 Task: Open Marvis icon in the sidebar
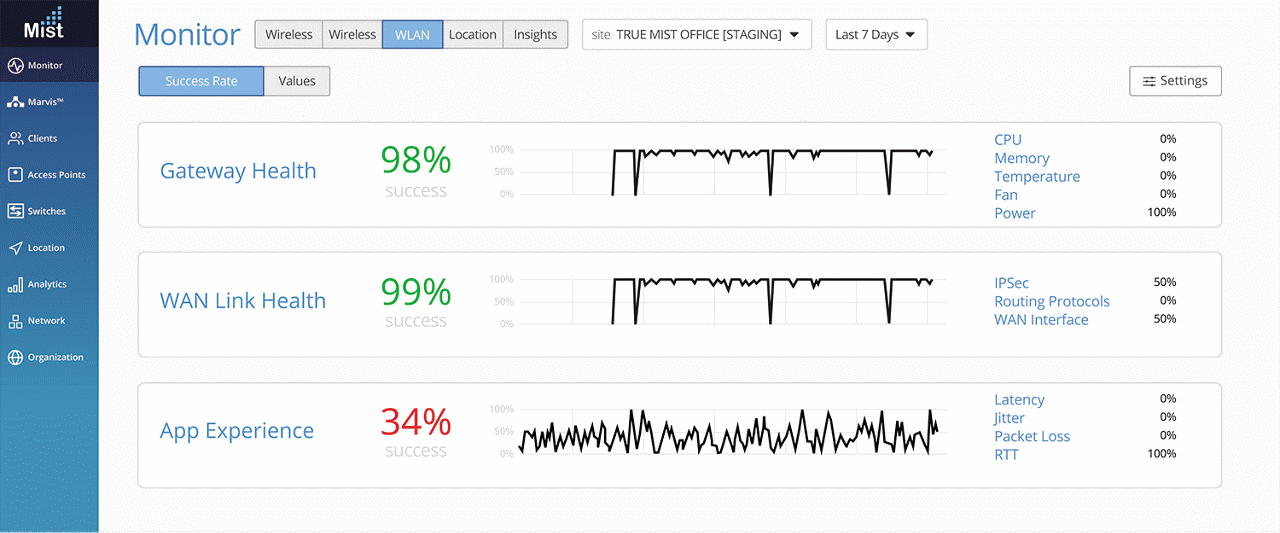[15, 102]
